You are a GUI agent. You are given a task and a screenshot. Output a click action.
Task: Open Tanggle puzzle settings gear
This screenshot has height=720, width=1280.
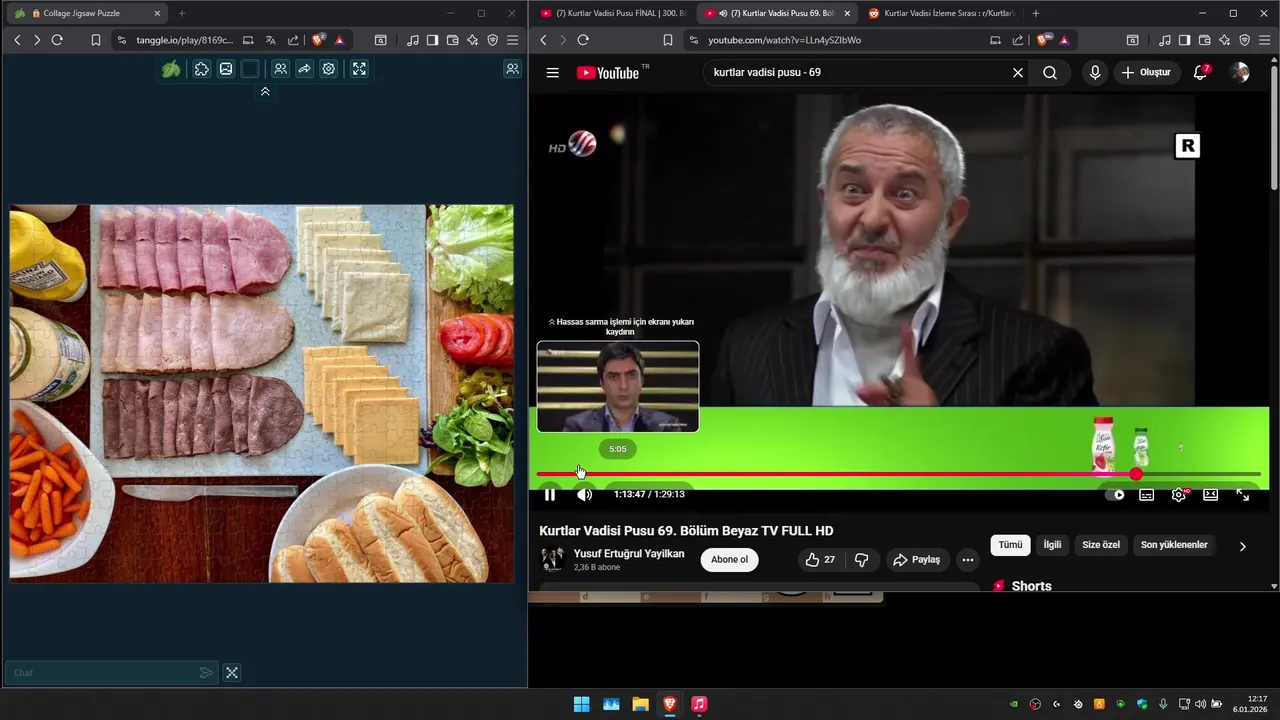pos(329,69)
